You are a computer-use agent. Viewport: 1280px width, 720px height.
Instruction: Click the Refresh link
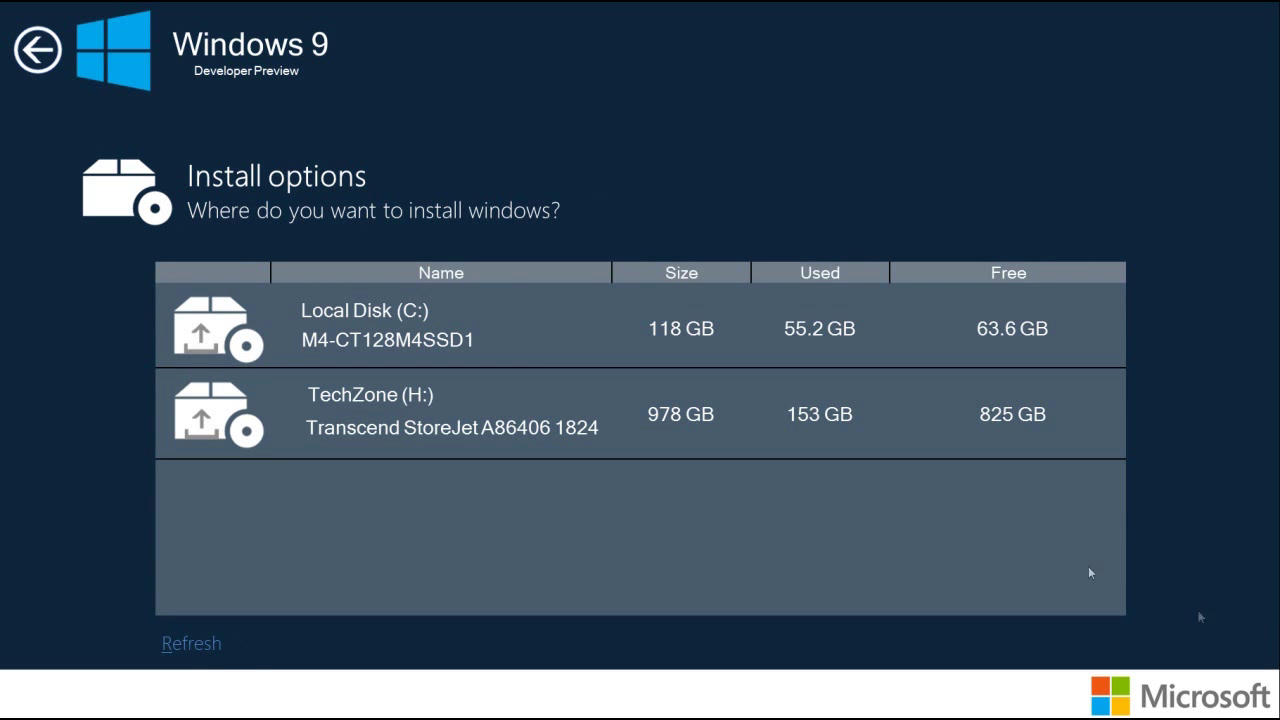[x=191, y=644]
